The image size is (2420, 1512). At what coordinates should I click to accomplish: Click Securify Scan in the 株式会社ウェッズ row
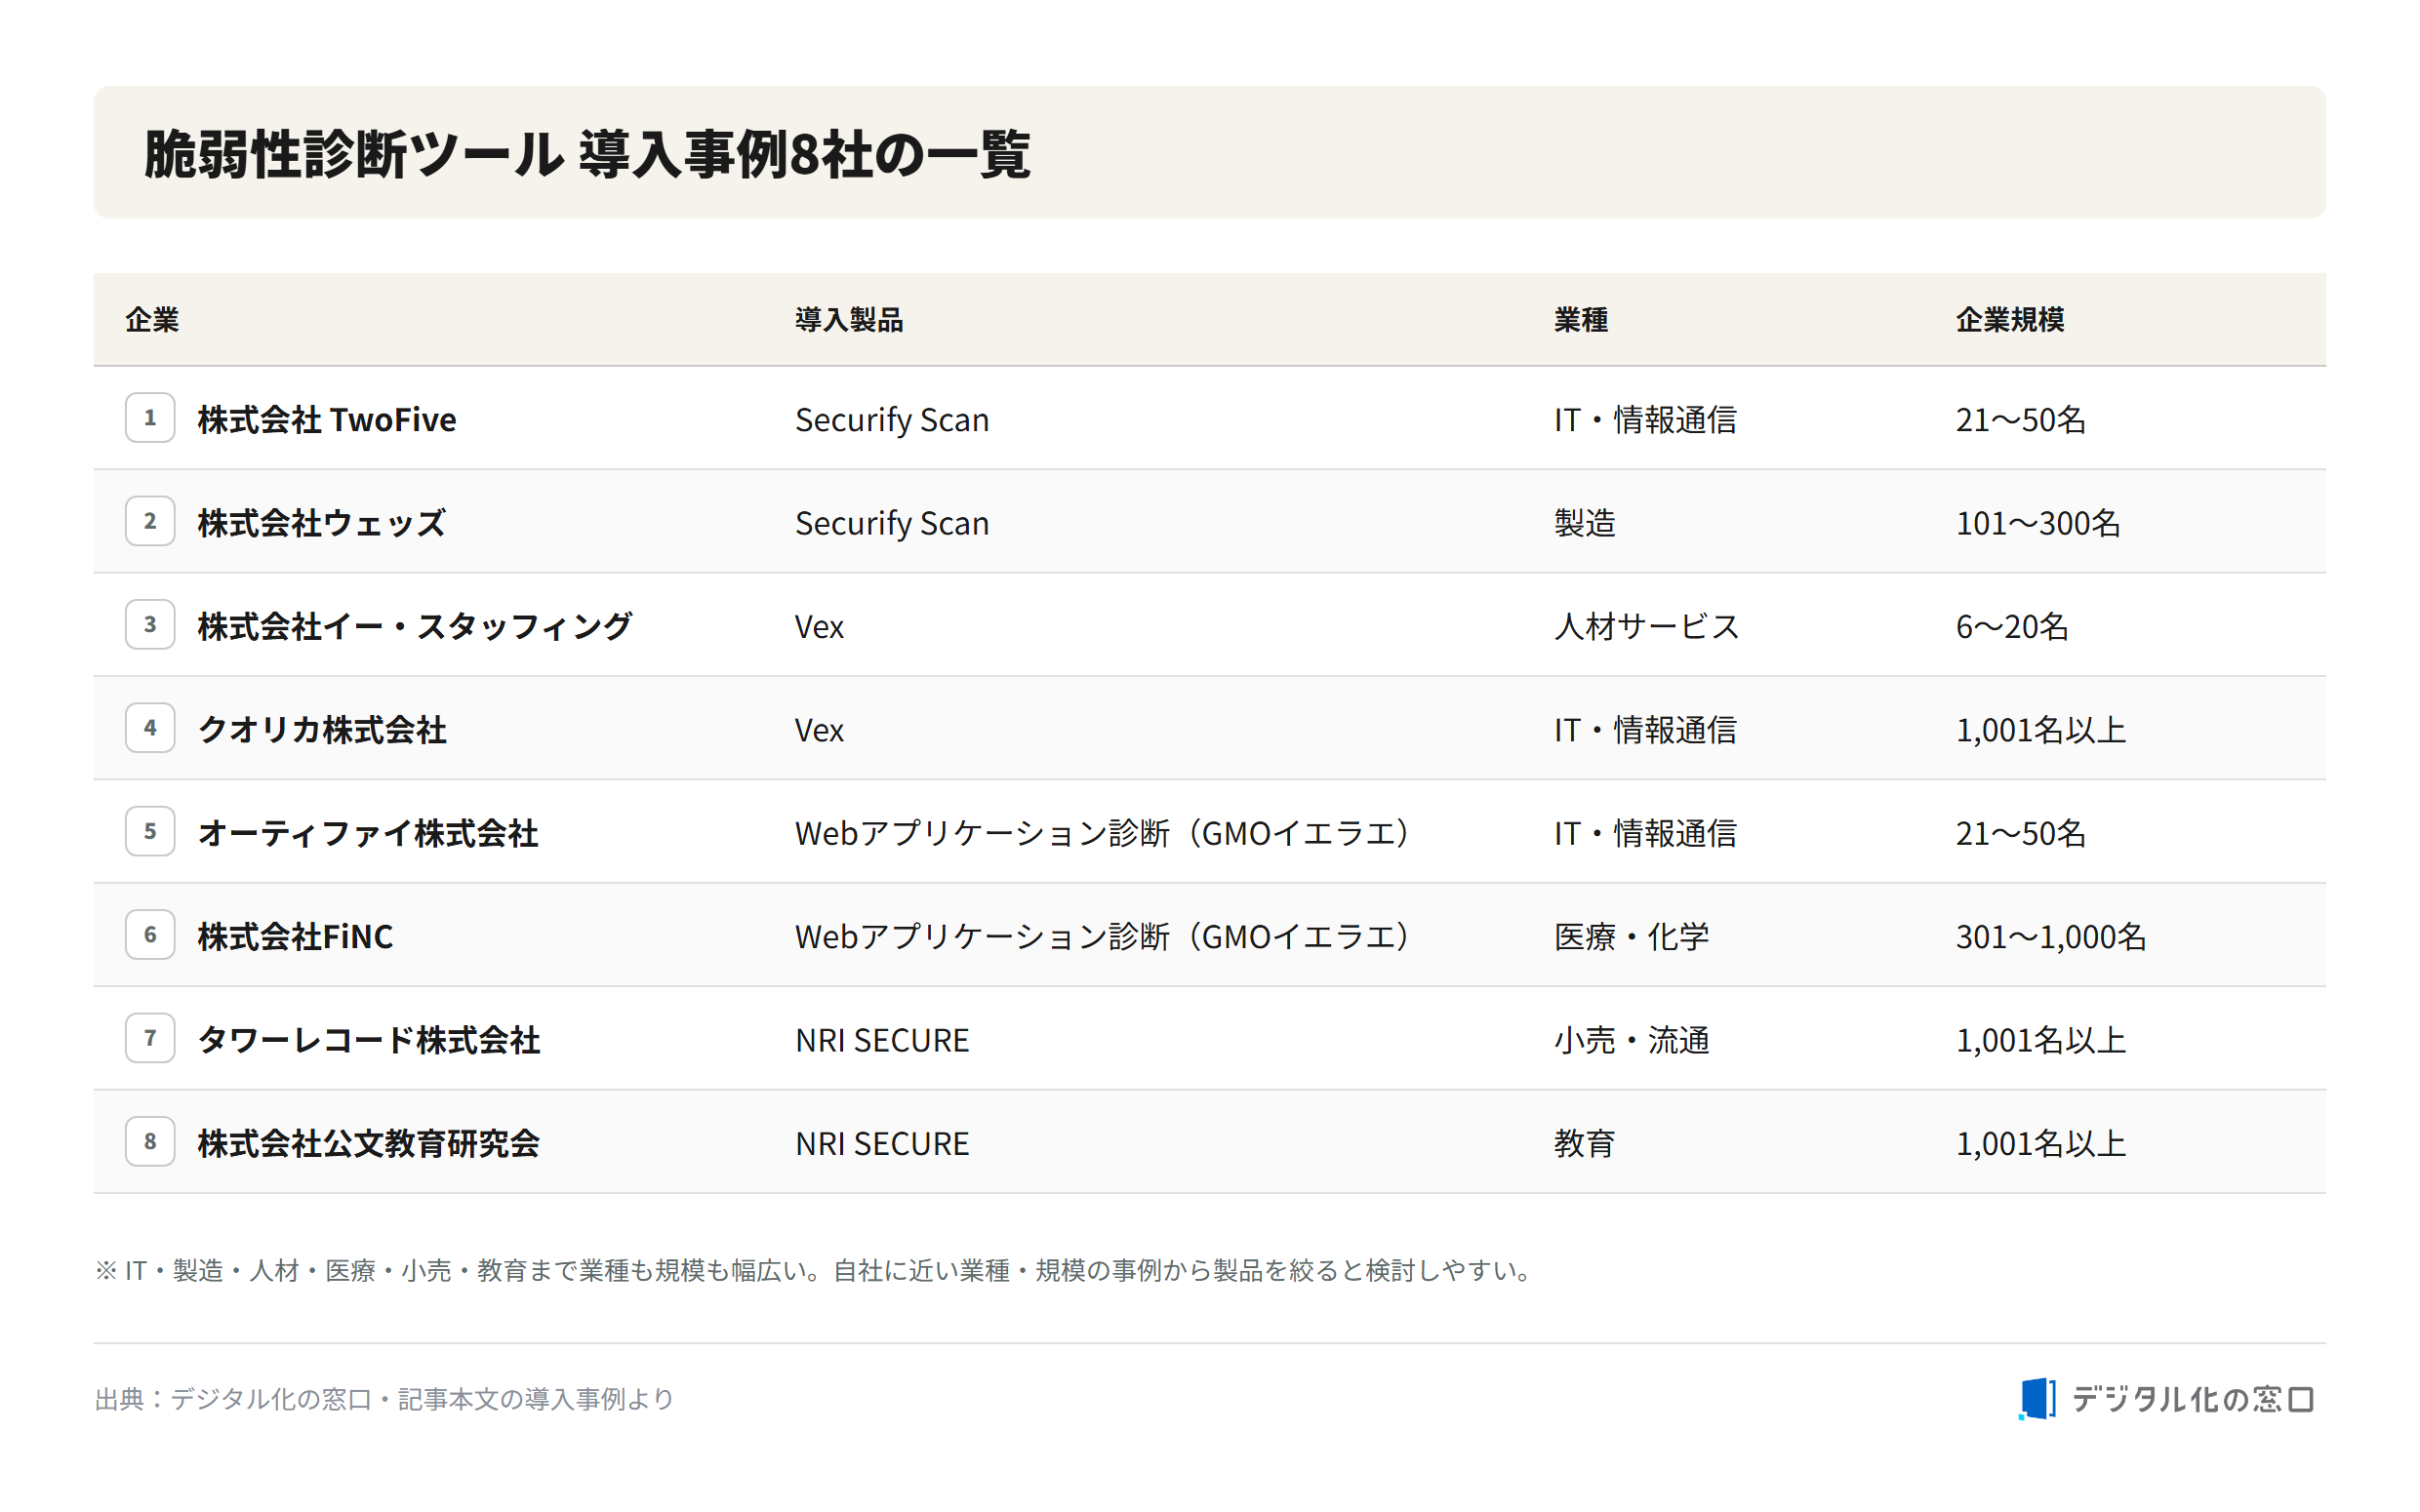(x=892, y=523)
